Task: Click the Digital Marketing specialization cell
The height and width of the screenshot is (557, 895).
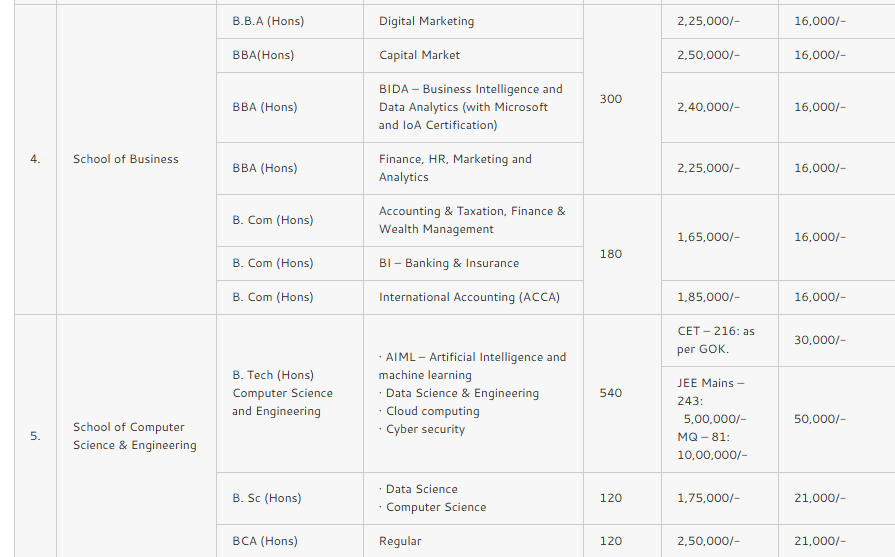Action: pos(426,21)
